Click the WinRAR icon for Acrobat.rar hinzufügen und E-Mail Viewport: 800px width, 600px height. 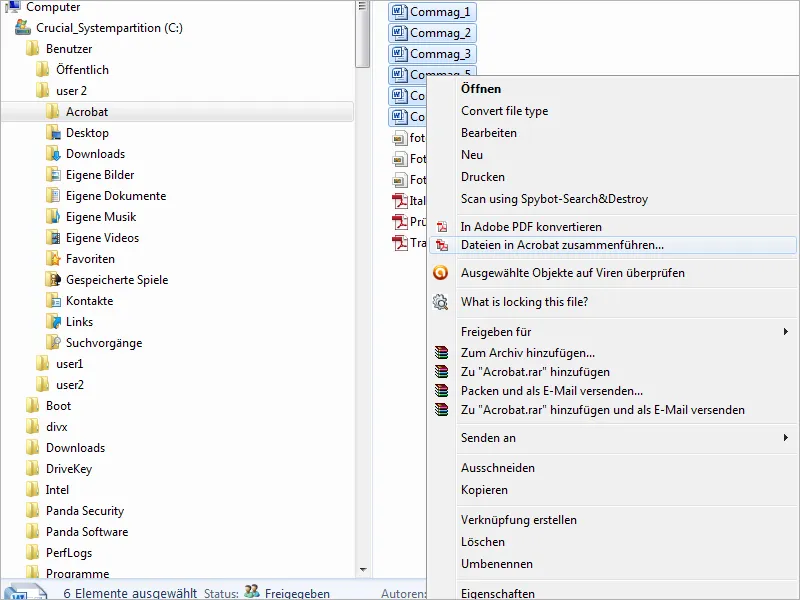pos(441,410)
